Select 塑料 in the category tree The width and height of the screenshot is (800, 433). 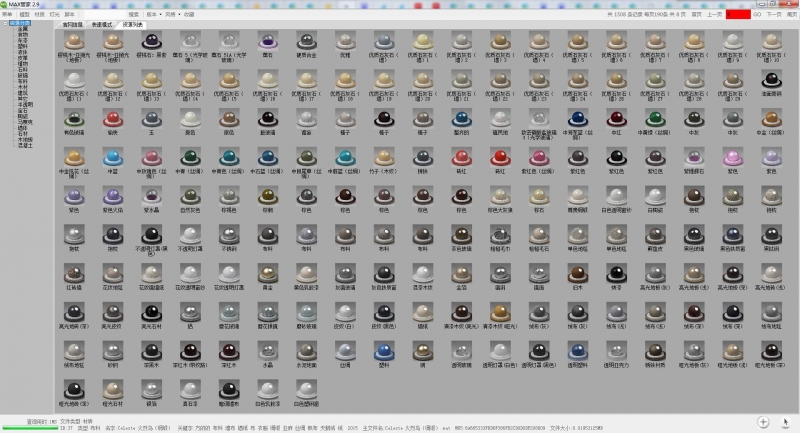(23, 46)
